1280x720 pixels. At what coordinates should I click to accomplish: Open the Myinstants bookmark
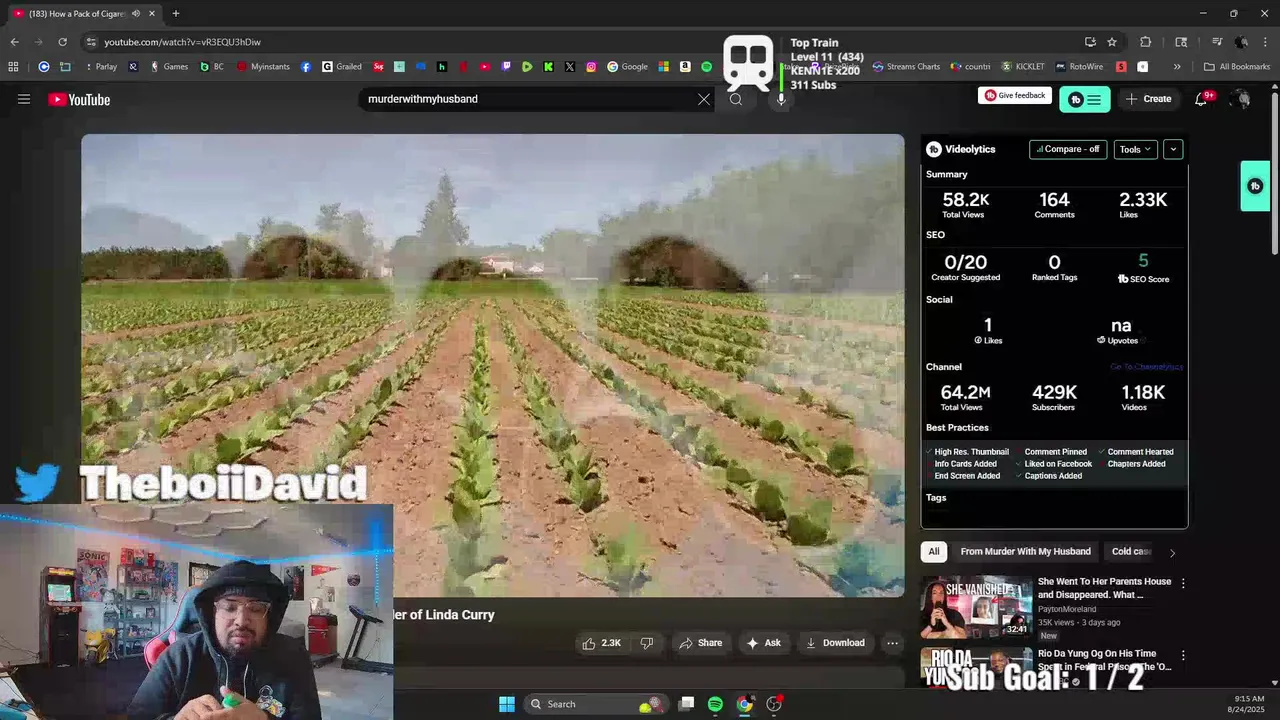click(x=263, y=67)
